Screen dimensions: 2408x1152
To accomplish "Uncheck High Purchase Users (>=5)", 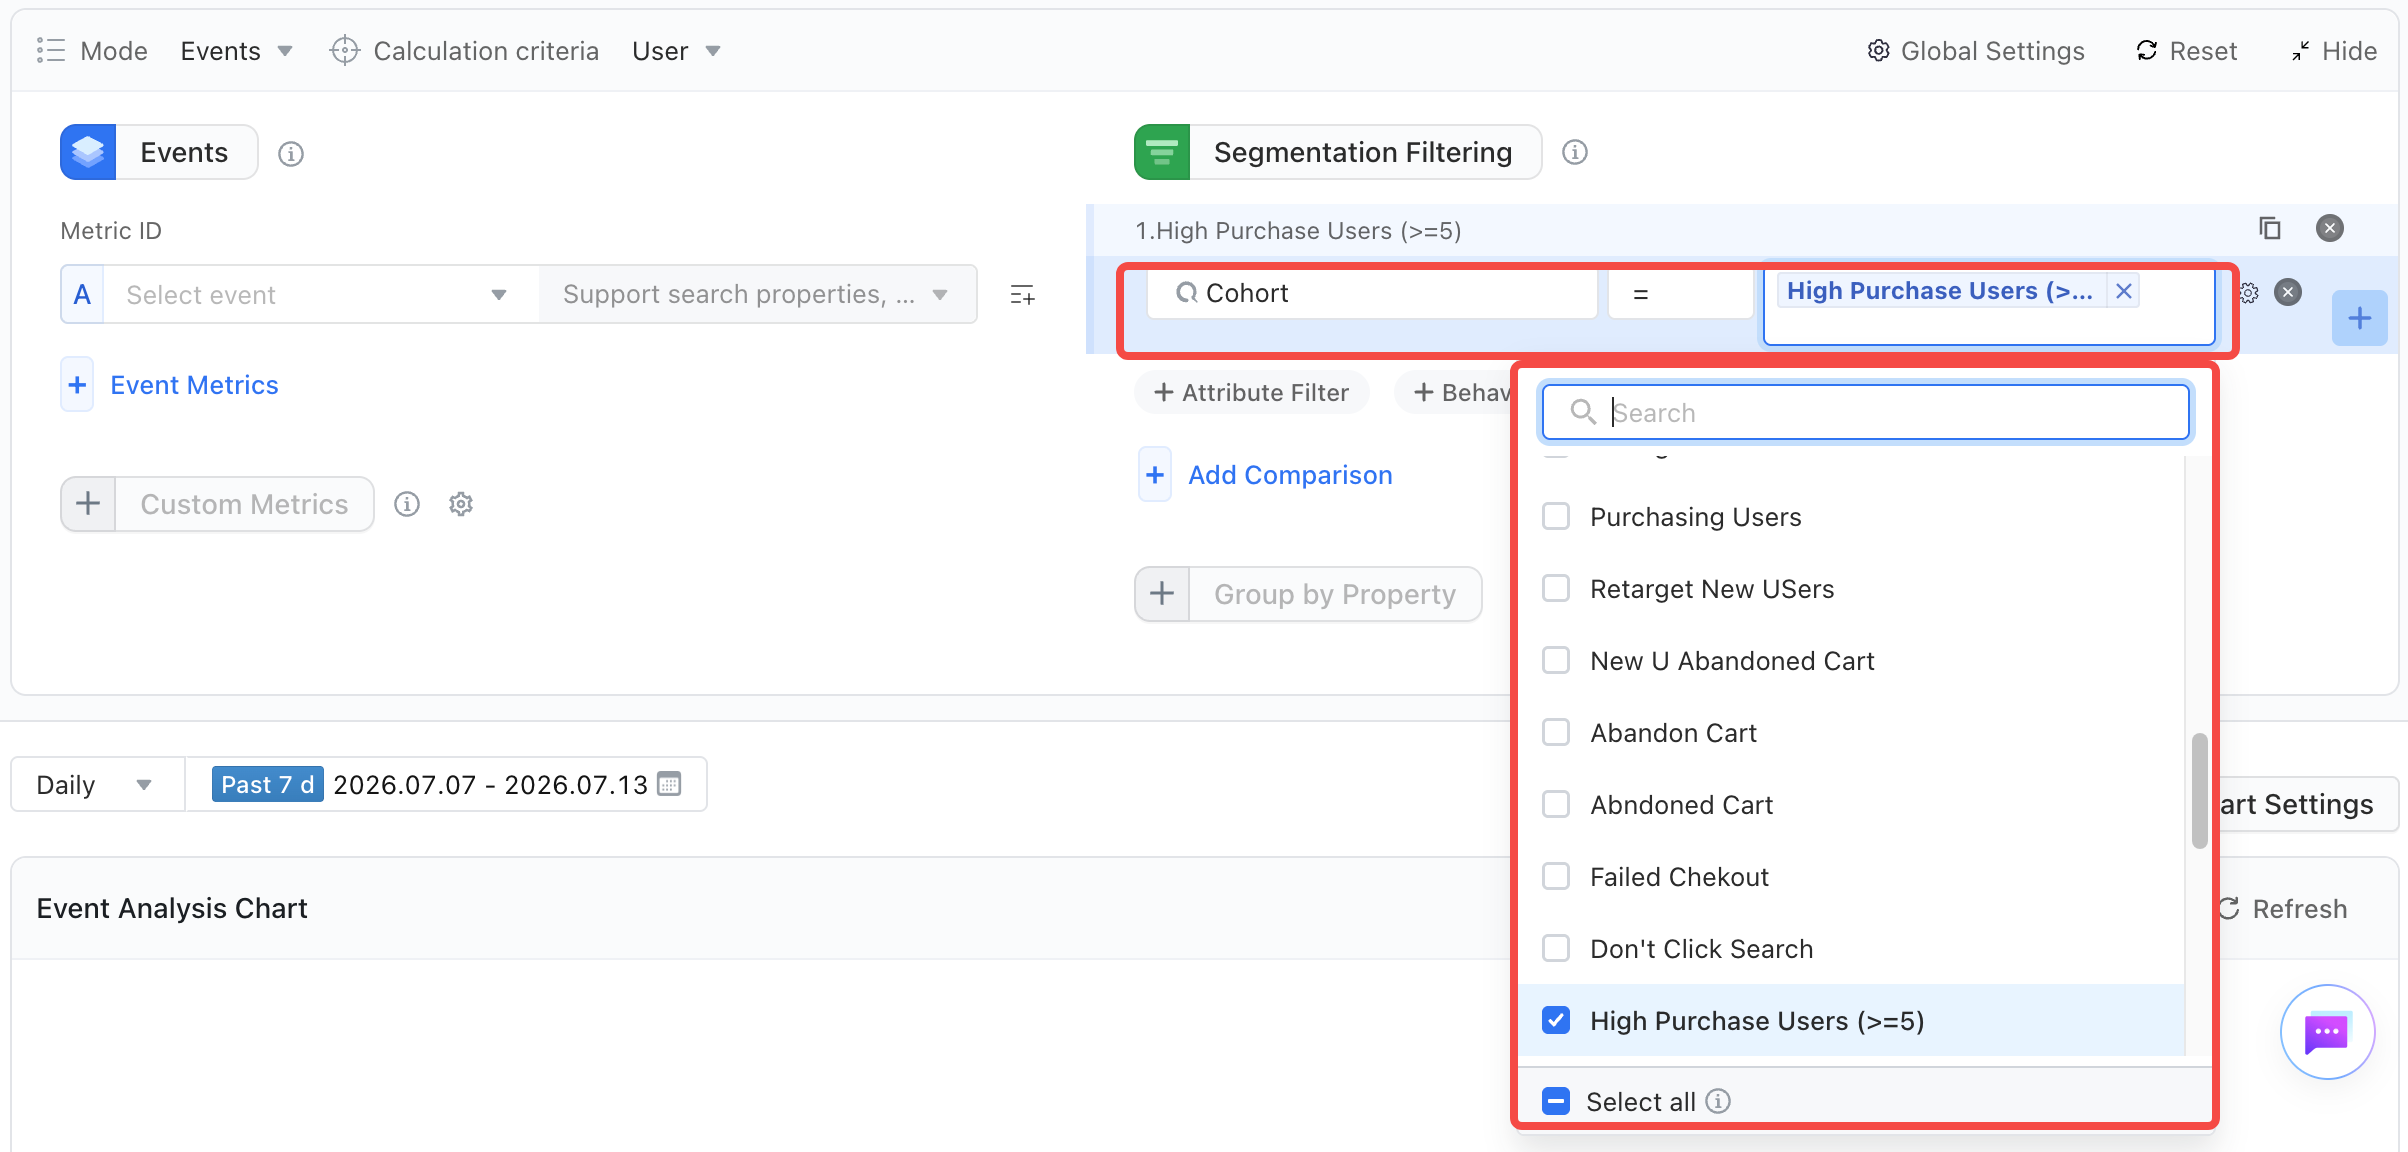I will (x=1556, y=1021).
